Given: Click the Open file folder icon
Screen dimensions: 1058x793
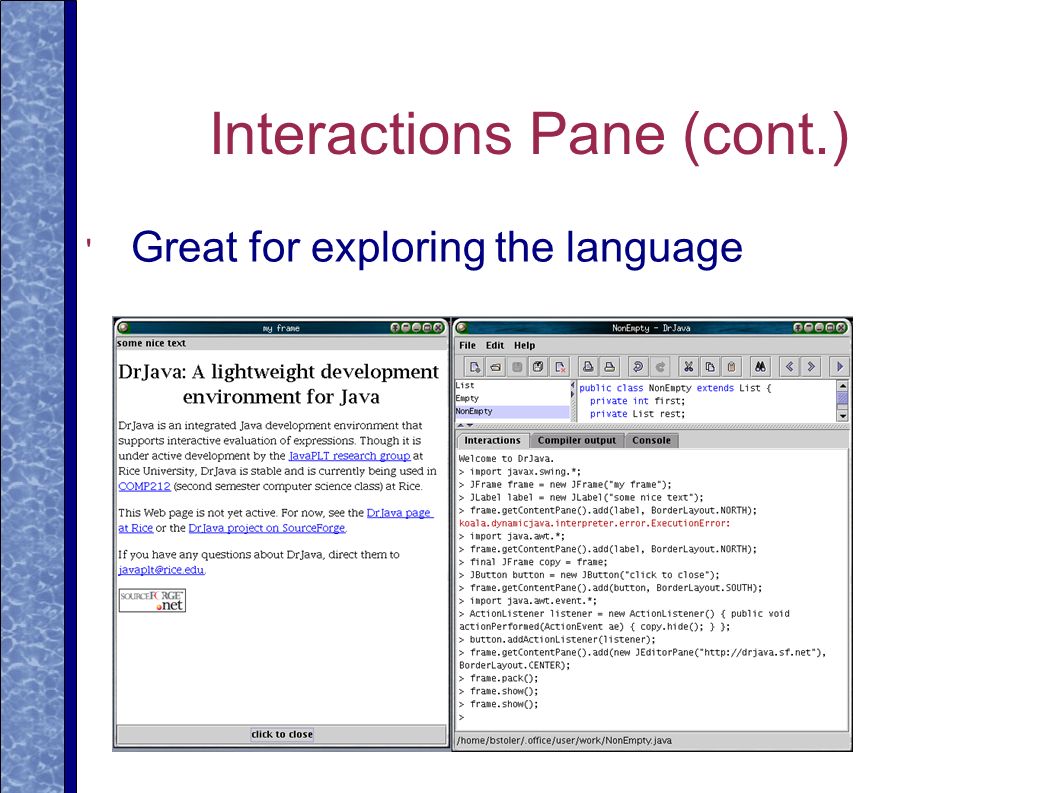Looking at the screenshot, I should 496,366.
